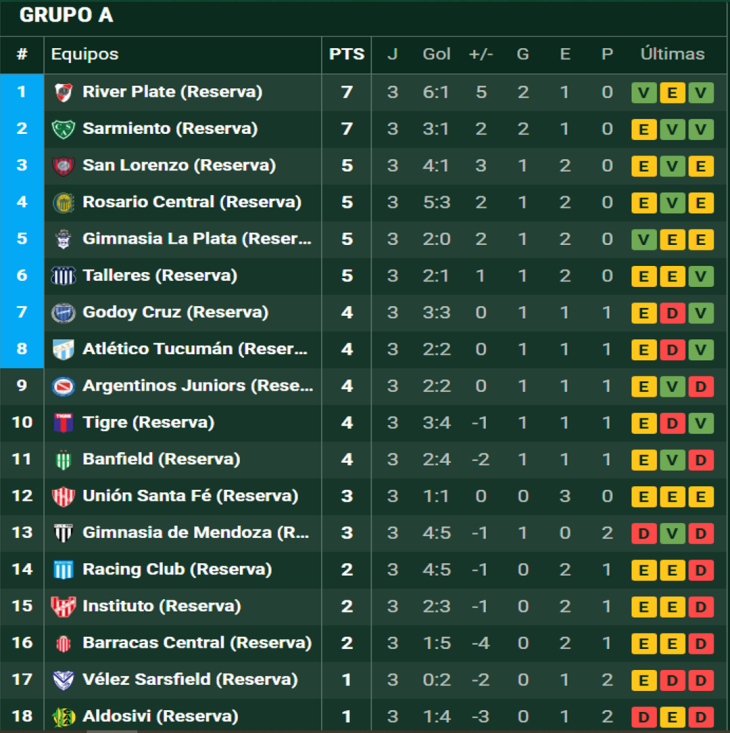Click the Sarmiento green shield crest
730x733 pixels.
coord(63,129)
